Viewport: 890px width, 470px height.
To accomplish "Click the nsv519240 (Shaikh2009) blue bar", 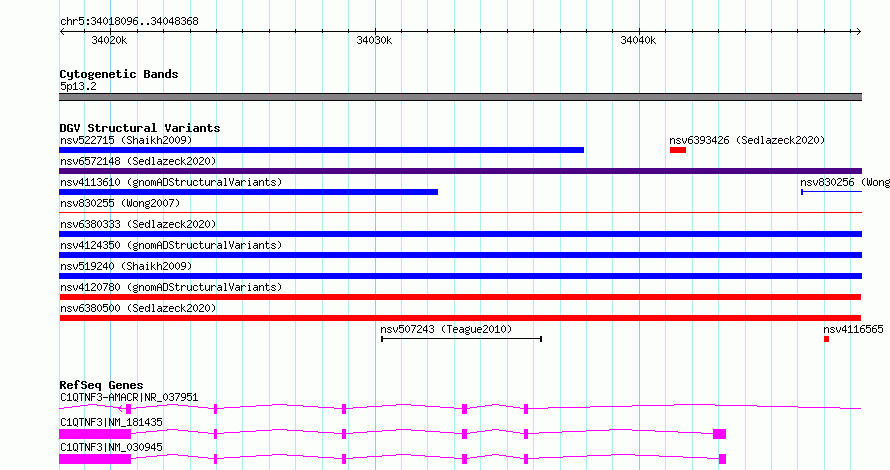I will tap(460, 276).
